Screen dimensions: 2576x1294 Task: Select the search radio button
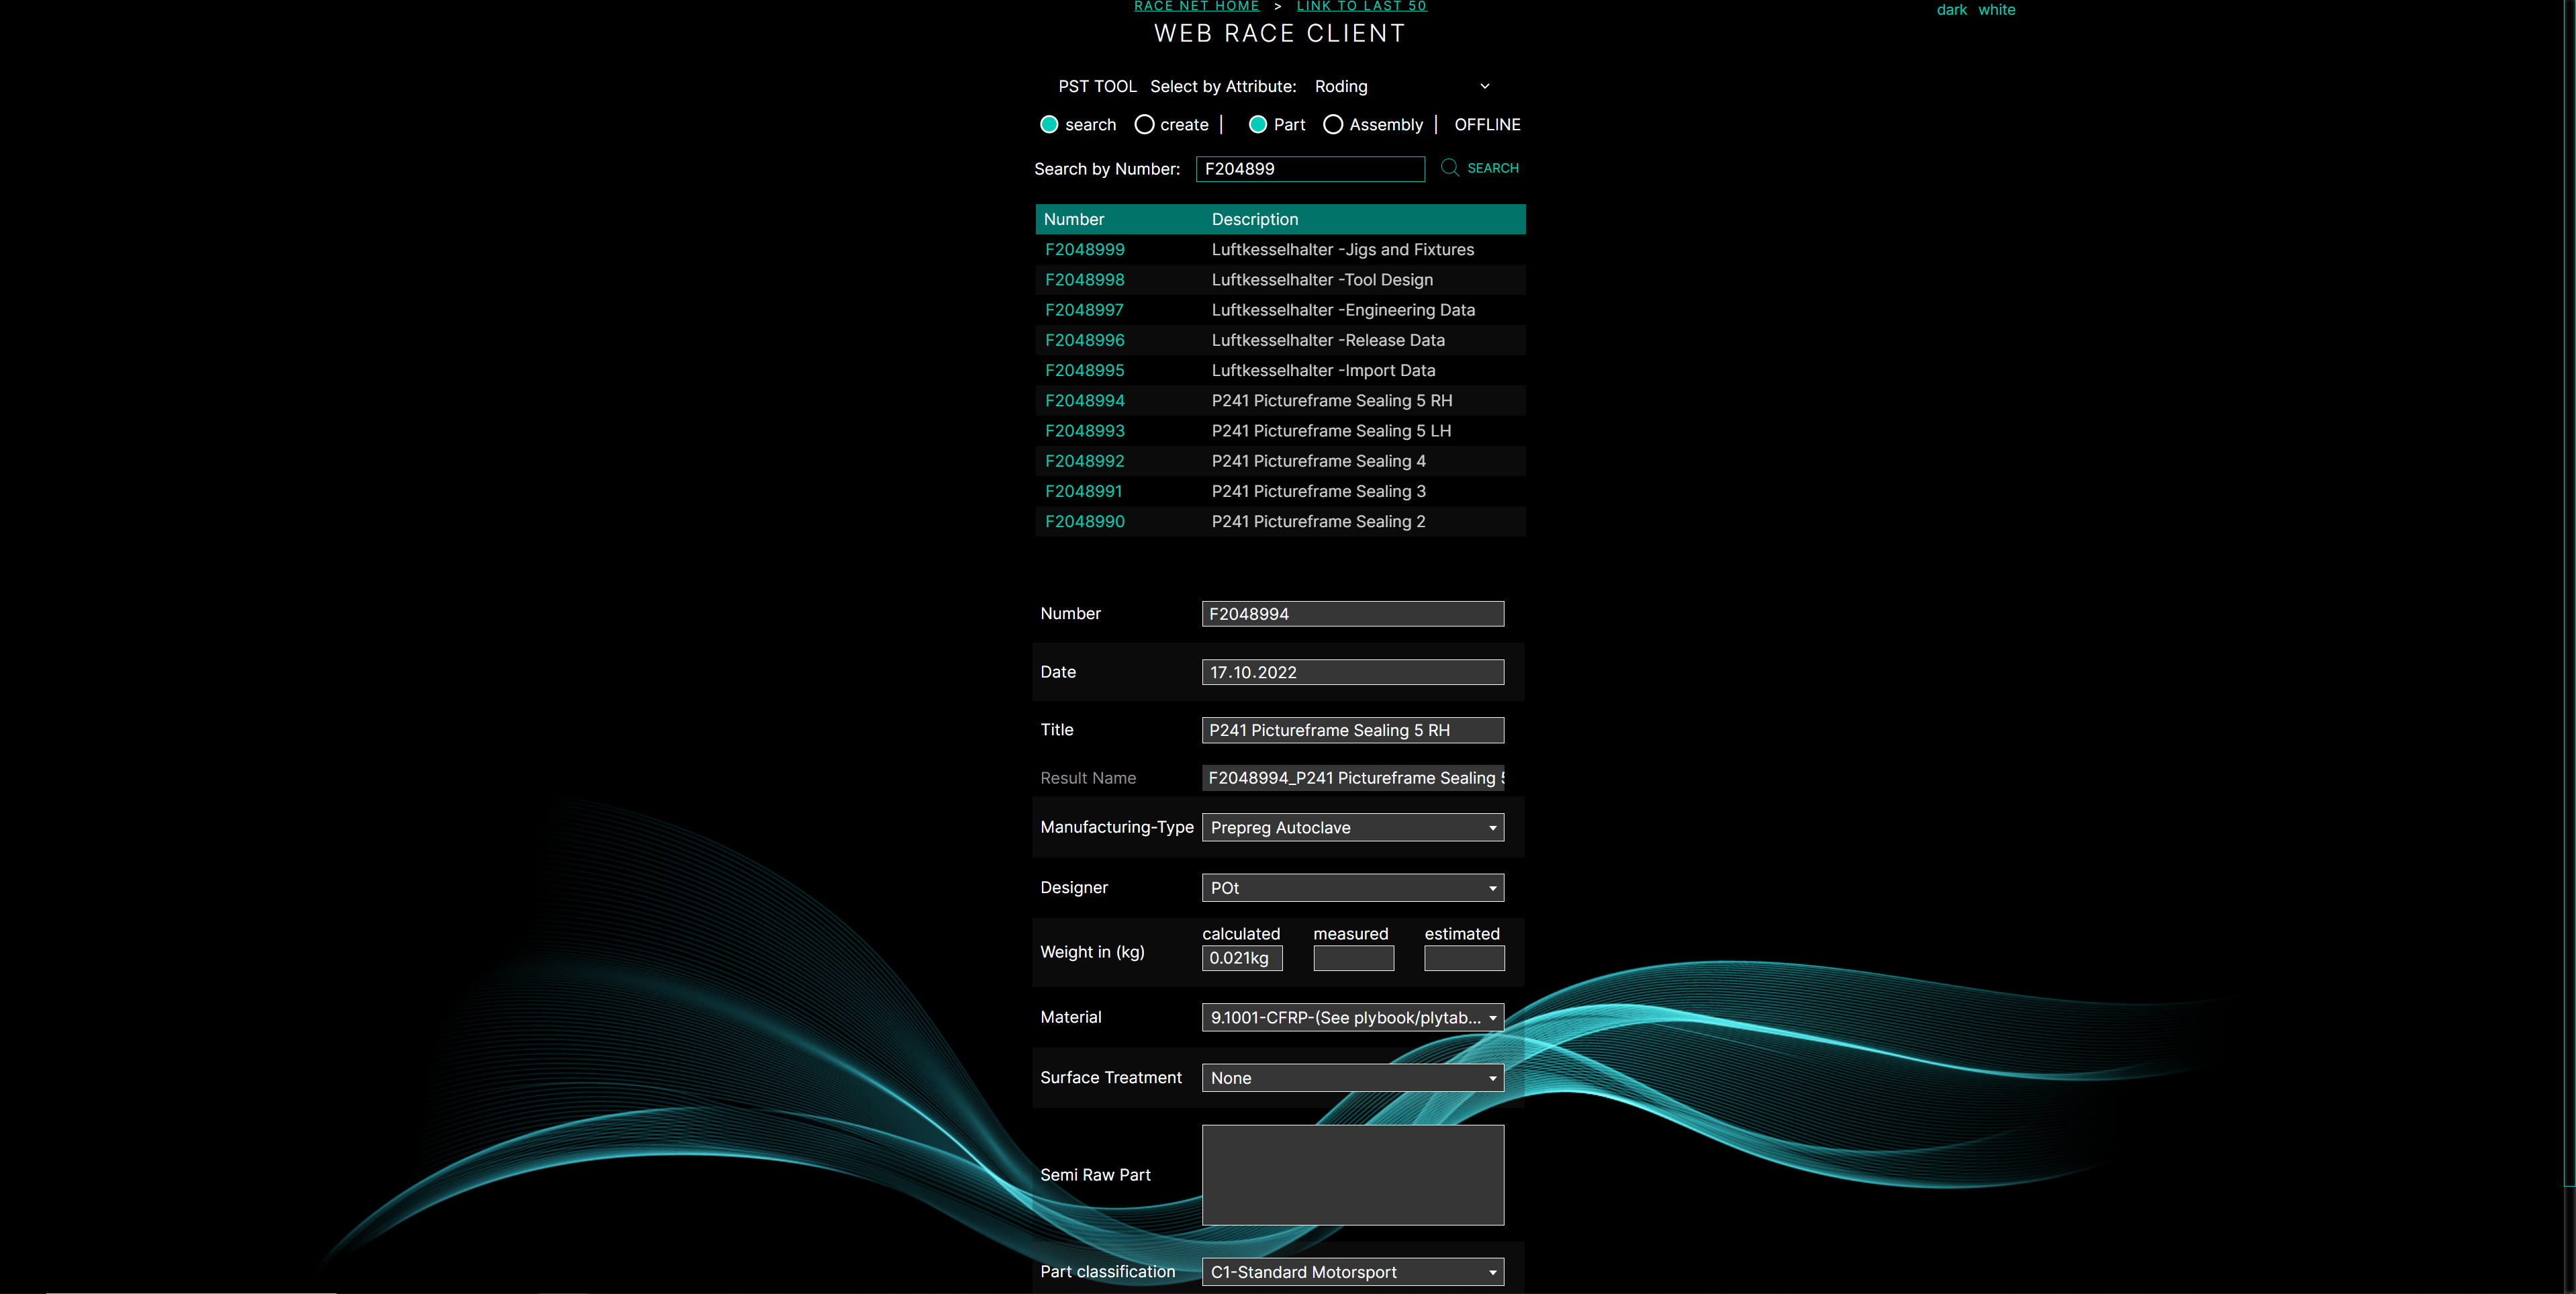tap(1049, 124)
